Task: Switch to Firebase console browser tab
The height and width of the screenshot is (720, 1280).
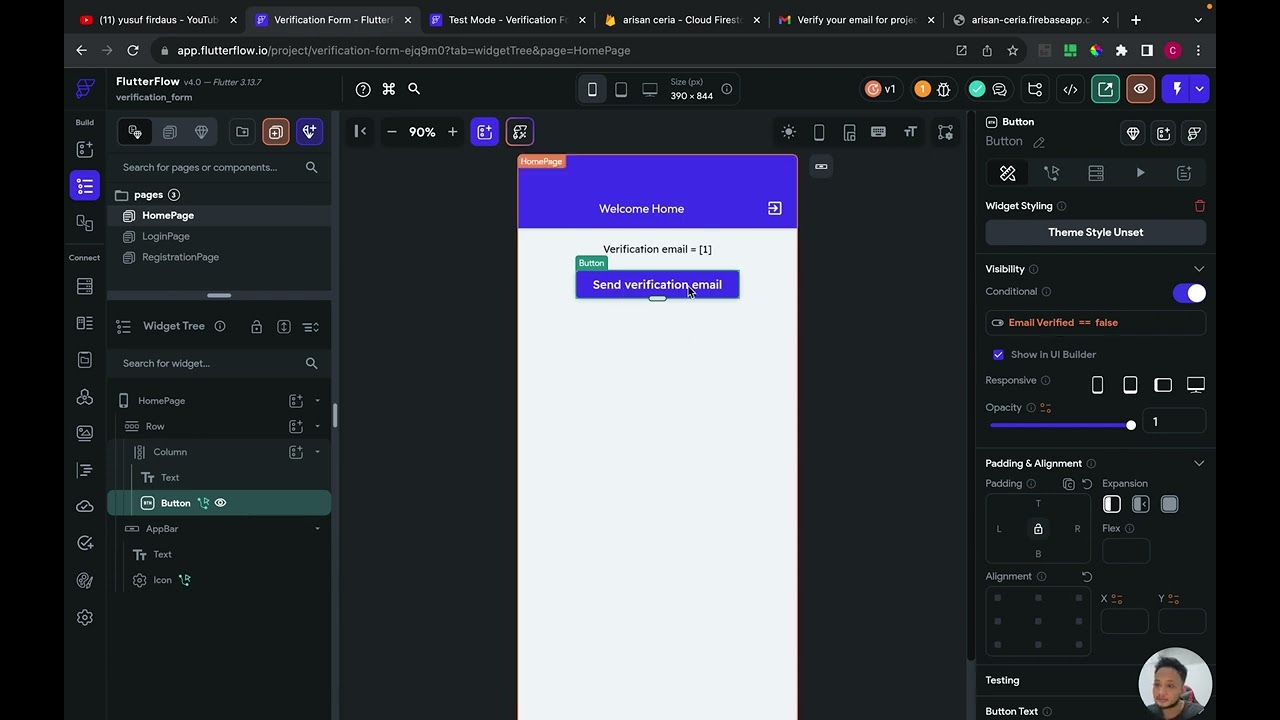Action: [x=681, y=20]
